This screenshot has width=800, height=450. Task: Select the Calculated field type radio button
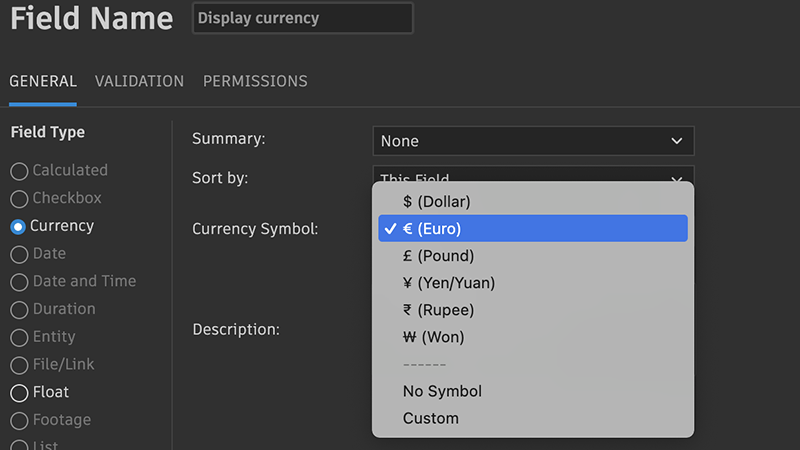[19, 171]
